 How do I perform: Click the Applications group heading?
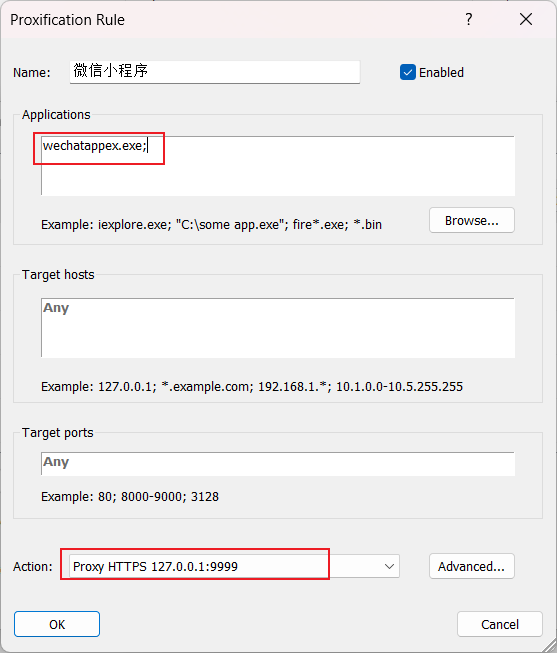coord(56,115)
